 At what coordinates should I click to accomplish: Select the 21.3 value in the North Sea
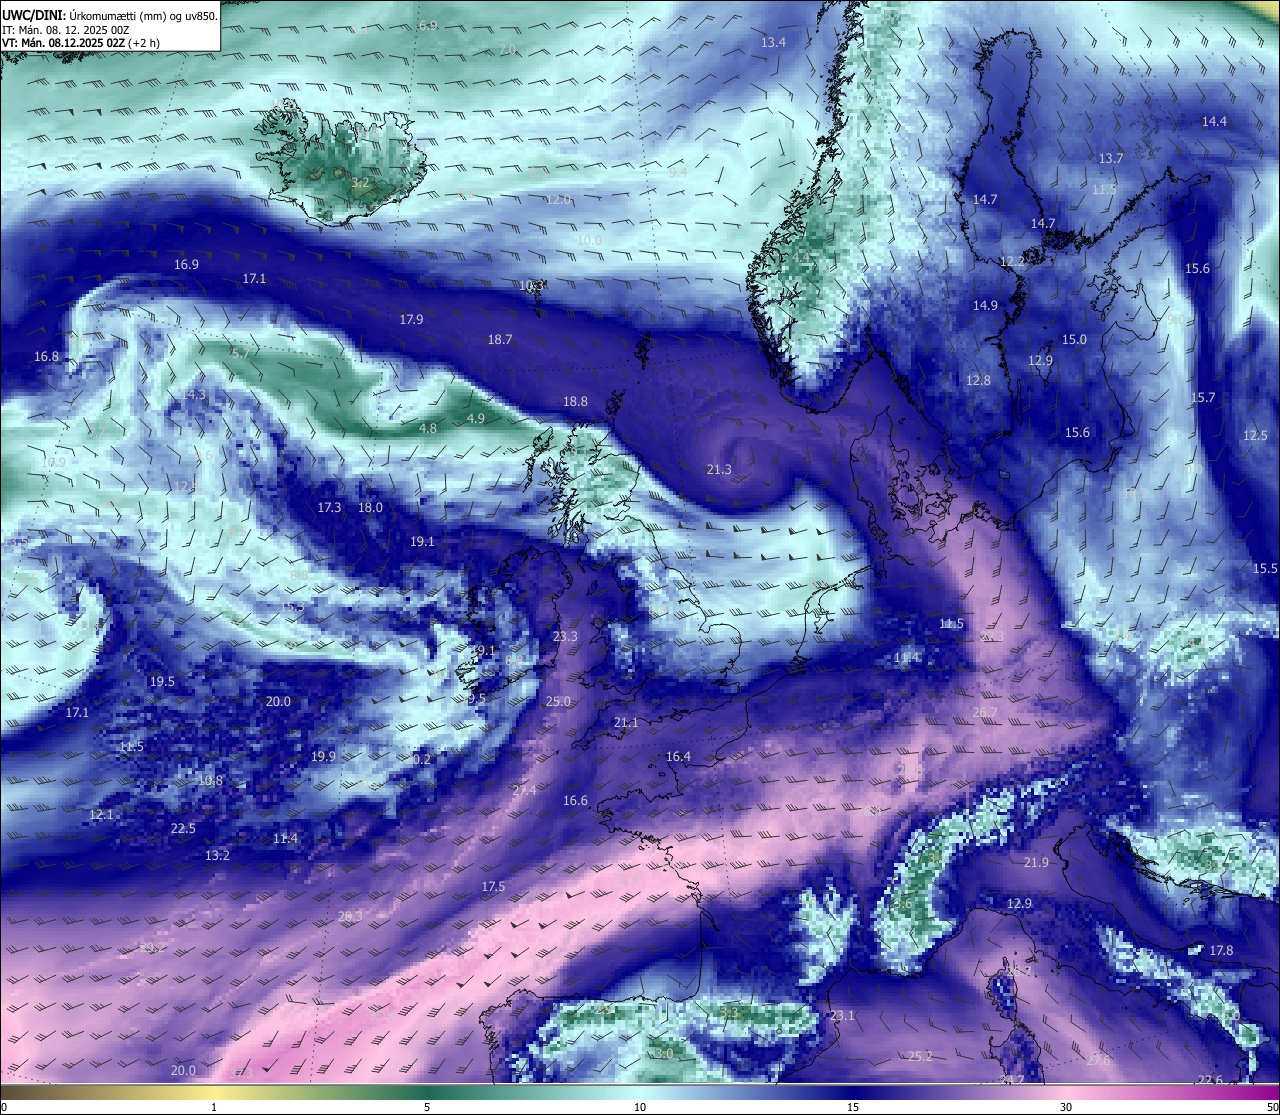pos(719,469)
